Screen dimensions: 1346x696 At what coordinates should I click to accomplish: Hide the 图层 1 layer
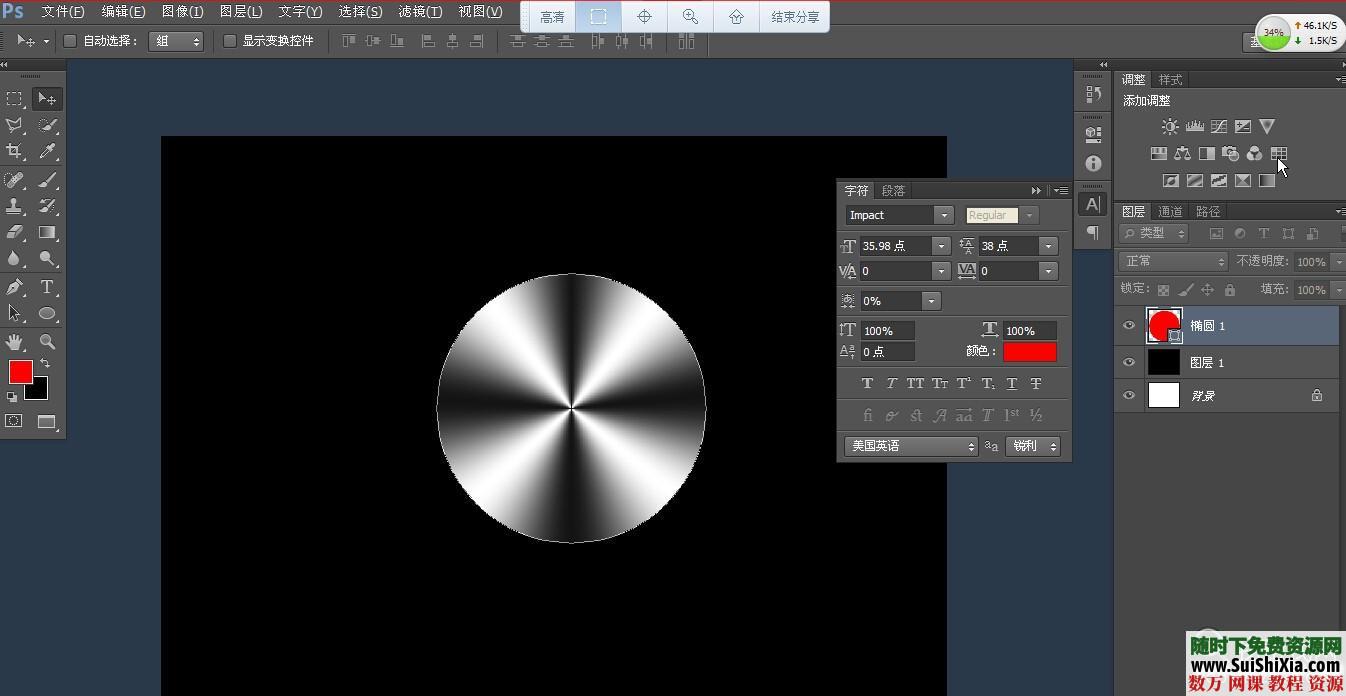[1129, 362]
